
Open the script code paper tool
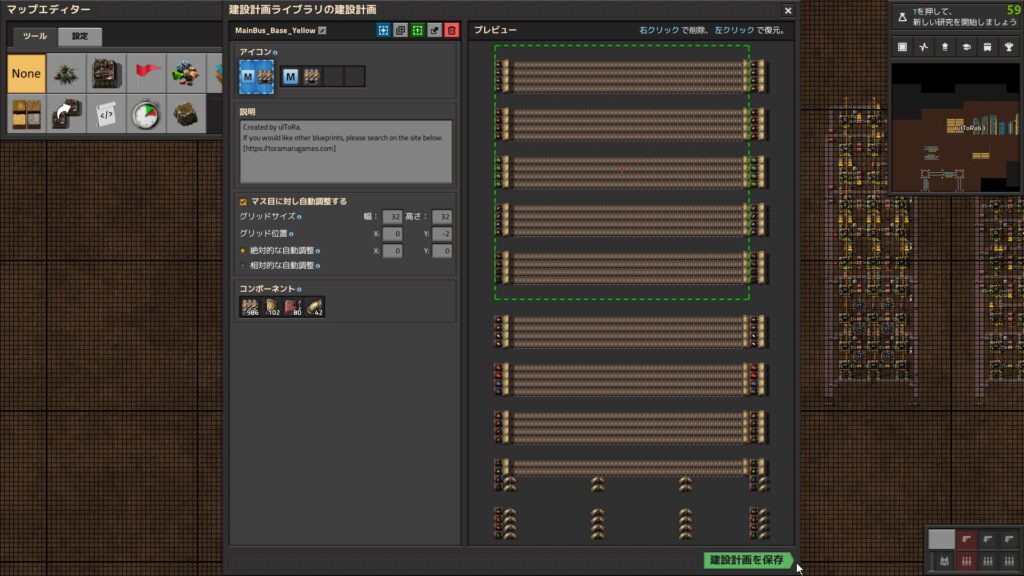click(x=106, y=114)
